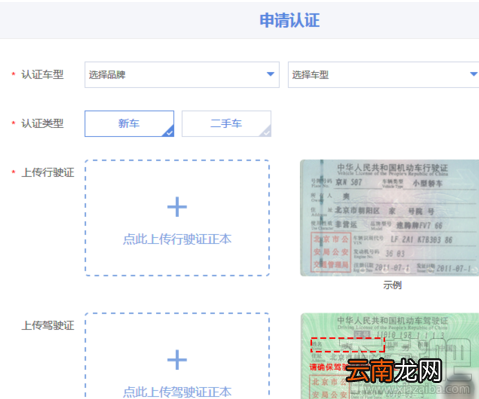Viewport: 479px width, 399px height.
Task: View the driving license example image
Action: [389, 356]
